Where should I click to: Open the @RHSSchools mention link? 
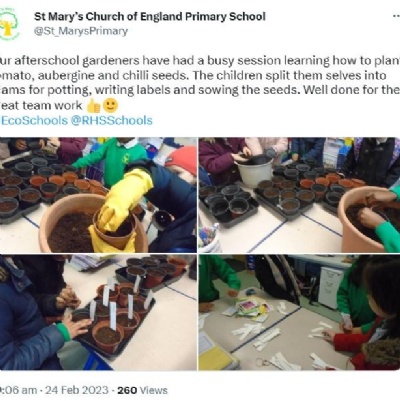(112, 120)
